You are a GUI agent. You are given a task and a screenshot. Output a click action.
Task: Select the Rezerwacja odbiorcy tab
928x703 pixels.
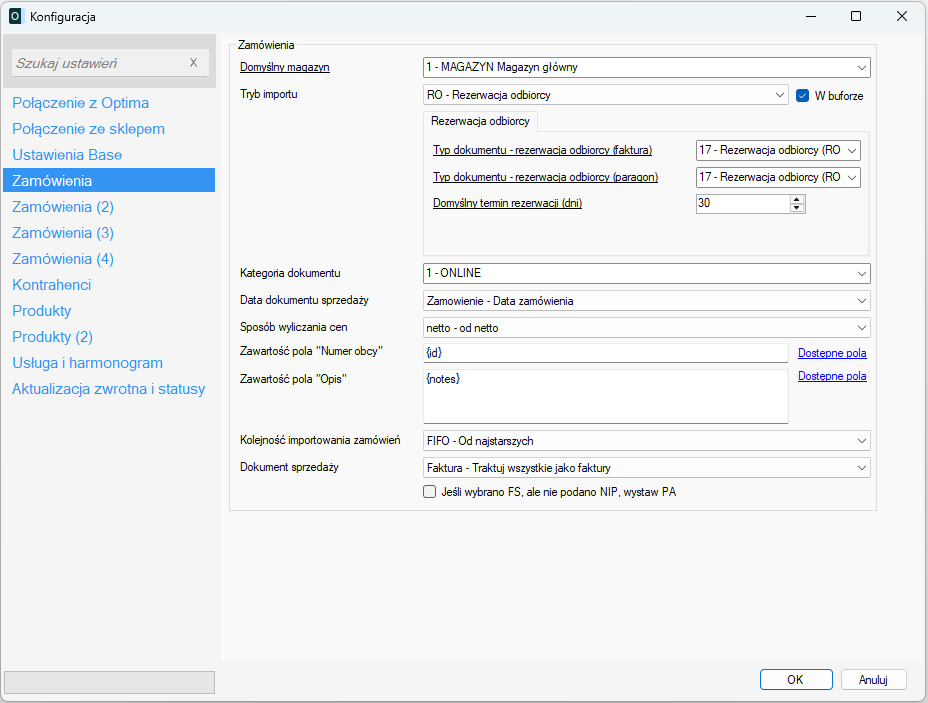point(480,120)
